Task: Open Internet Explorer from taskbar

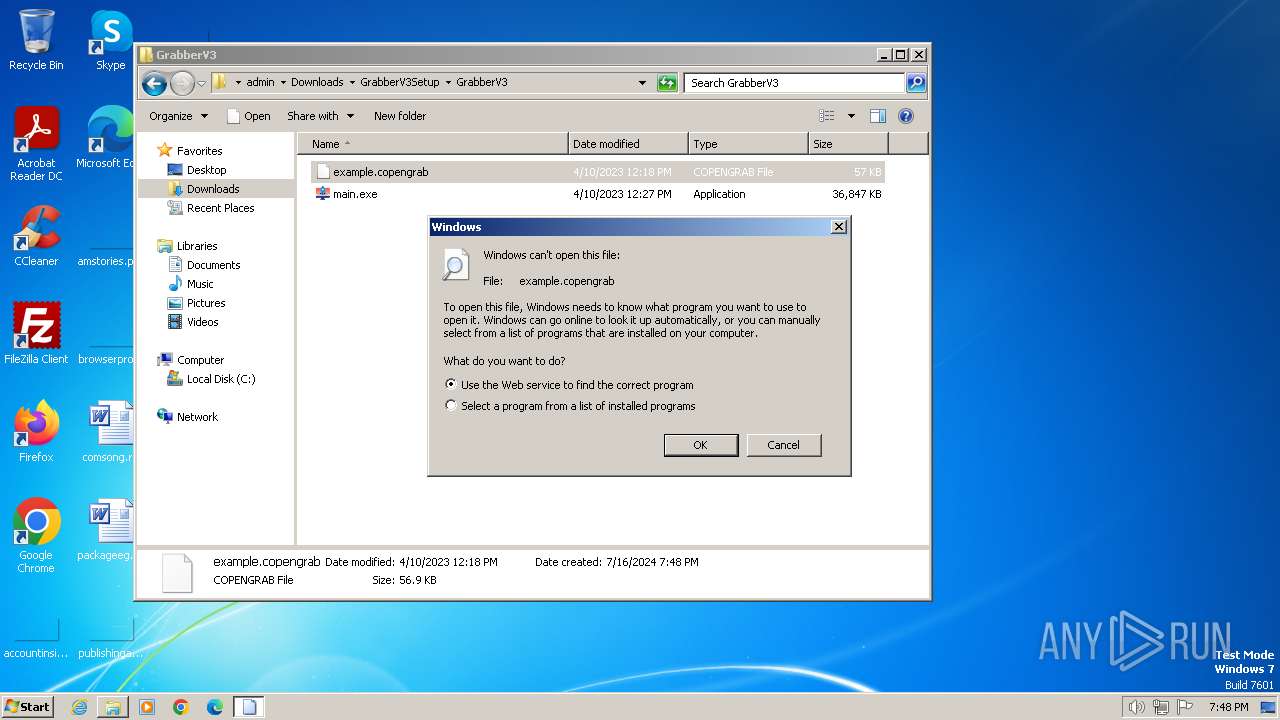Action: [79, 707]
